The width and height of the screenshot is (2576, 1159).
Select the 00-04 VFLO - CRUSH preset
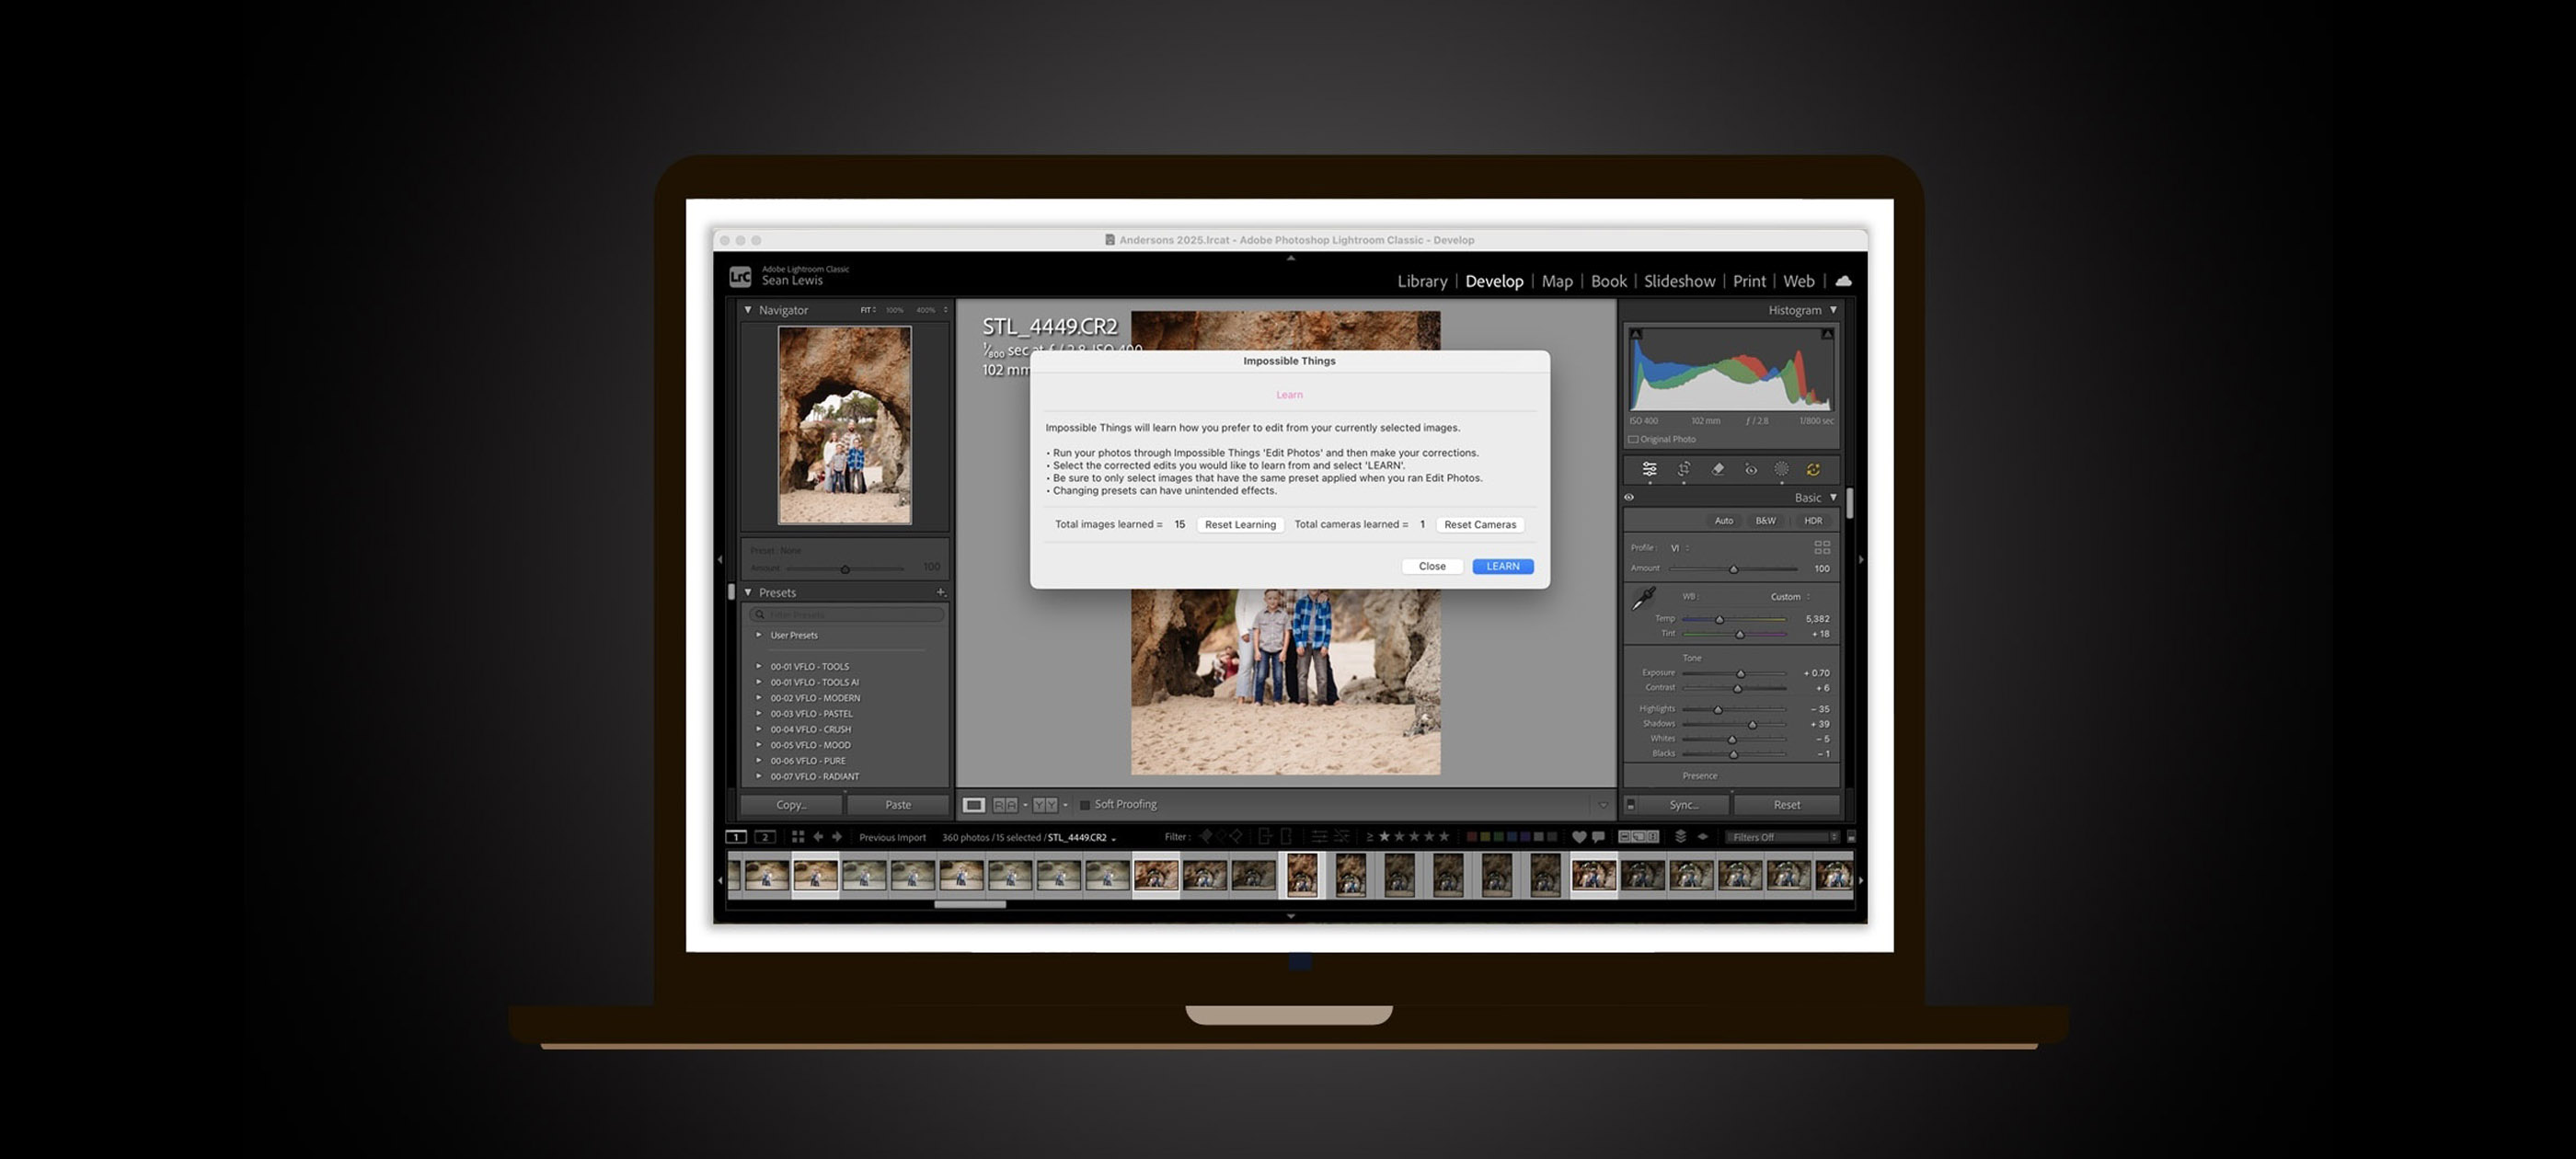811,729
